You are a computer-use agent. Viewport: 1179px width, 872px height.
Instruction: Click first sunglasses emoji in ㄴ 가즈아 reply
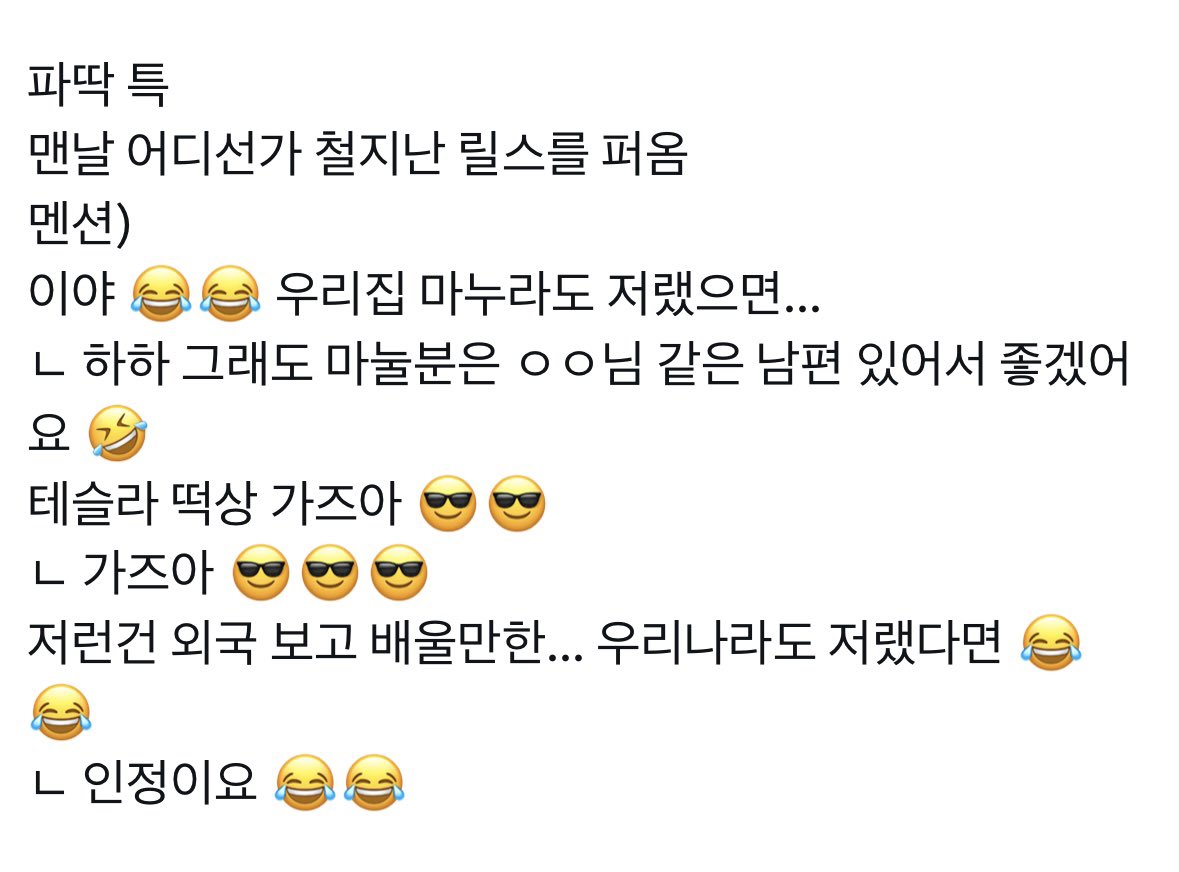click(x=261, y=572)
